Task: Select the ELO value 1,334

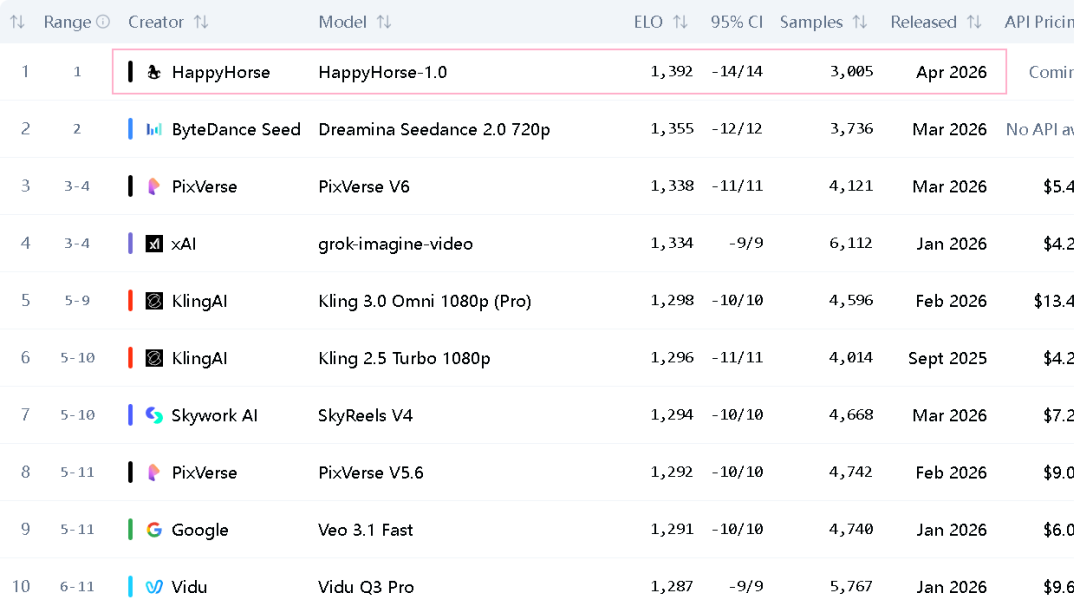Action: click(x=672, y=243)
